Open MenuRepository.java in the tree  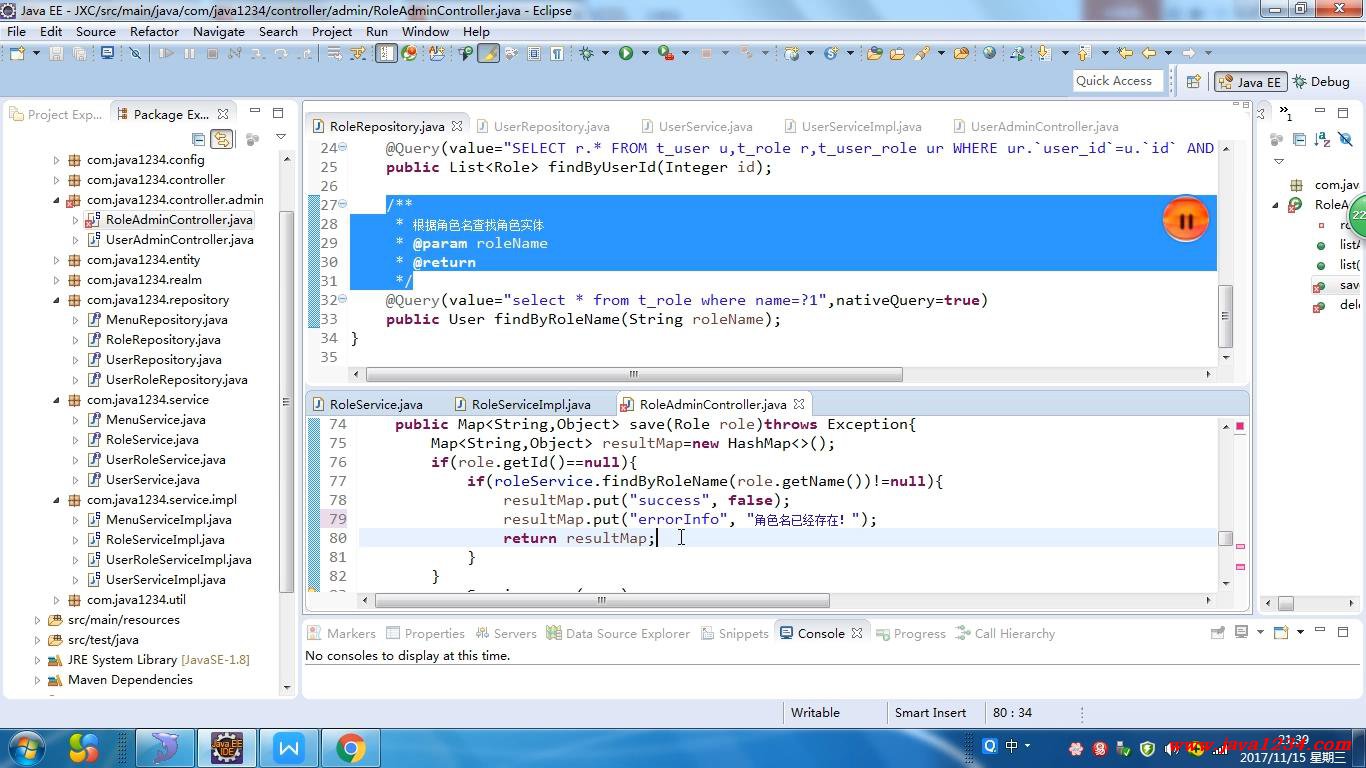pos(166,320)
